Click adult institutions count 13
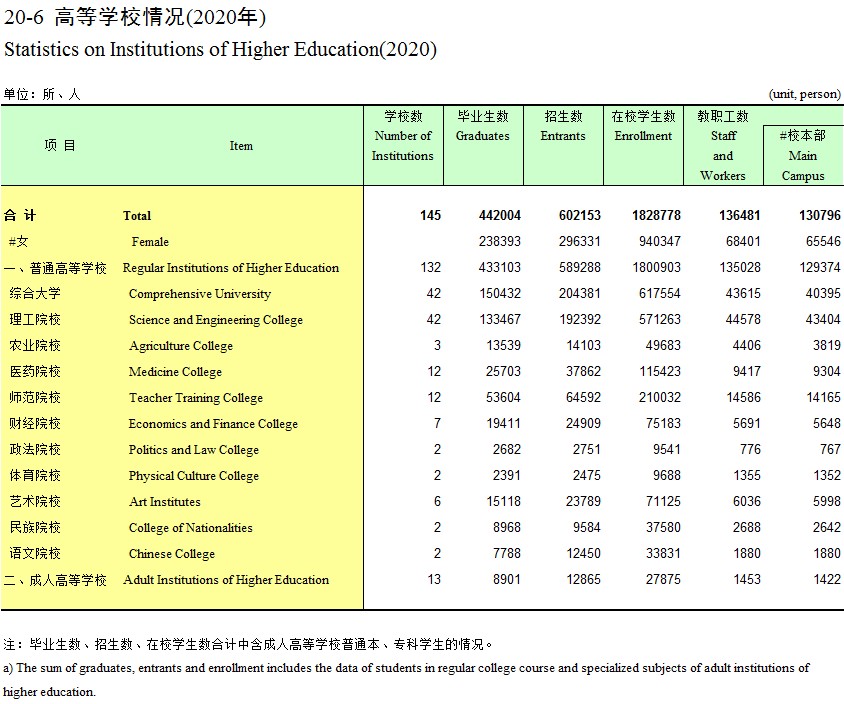The width and height of the screenshot is (844, 704). tap(434, 579)
